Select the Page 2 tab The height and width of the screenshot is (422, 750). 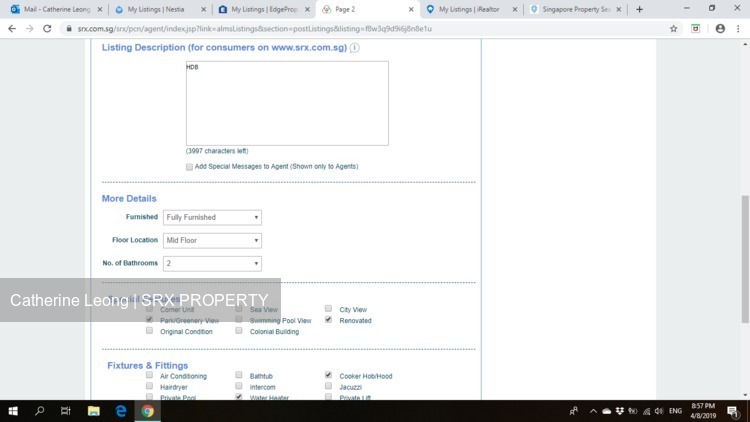[366, 9]
